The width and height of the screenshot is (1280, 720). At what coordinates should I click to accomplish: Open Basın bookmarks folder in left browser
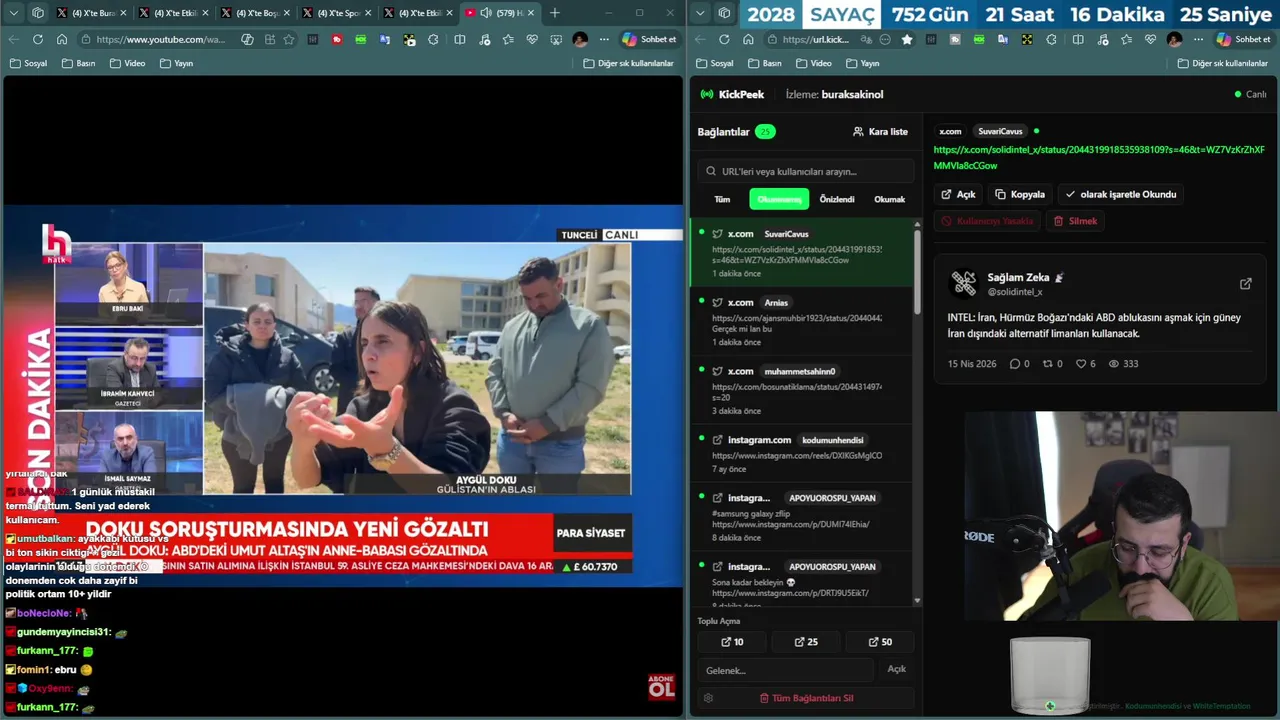coord(79,63)
